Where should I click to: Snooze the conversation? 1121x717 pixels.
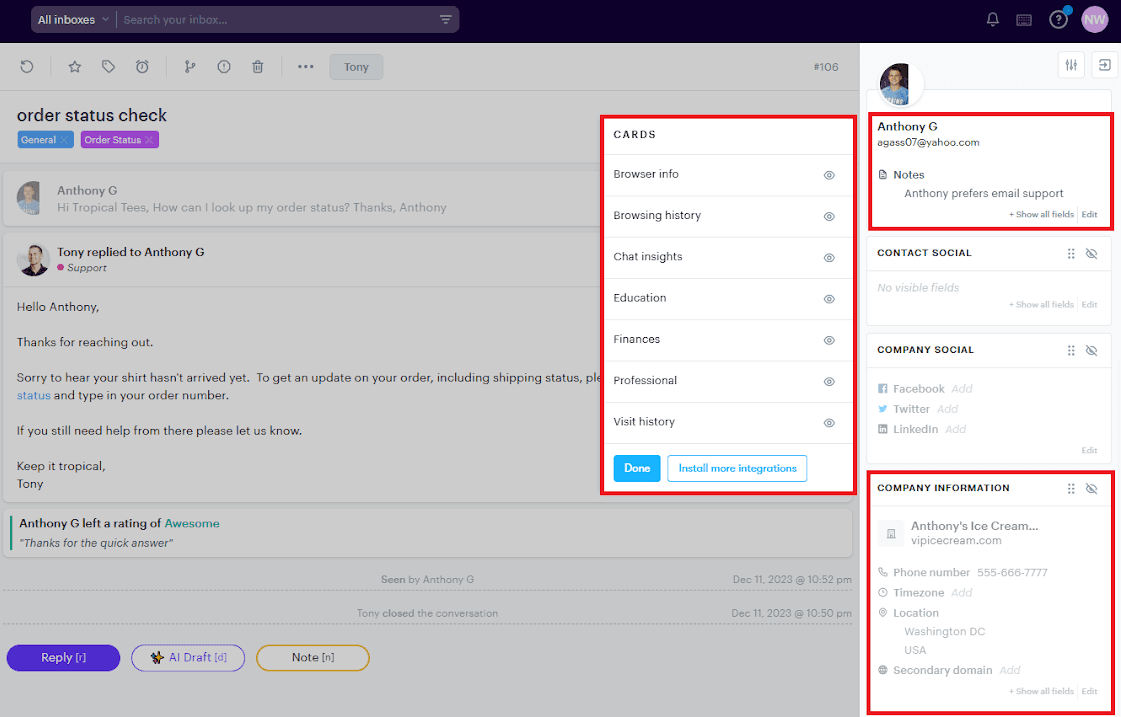[142, 66]
